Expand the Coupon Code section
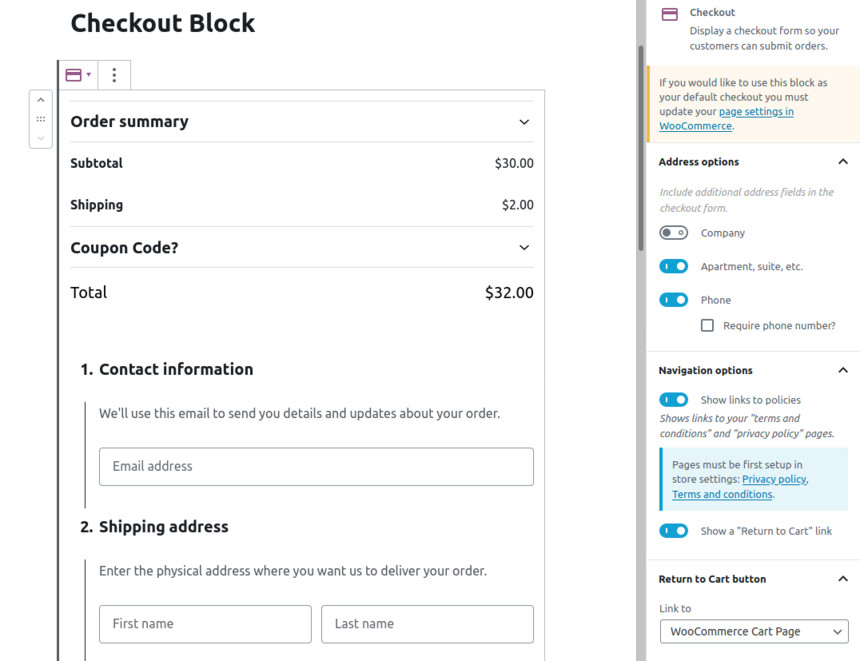The width and height of the screenshot is (860, 661). coord(524,247)
